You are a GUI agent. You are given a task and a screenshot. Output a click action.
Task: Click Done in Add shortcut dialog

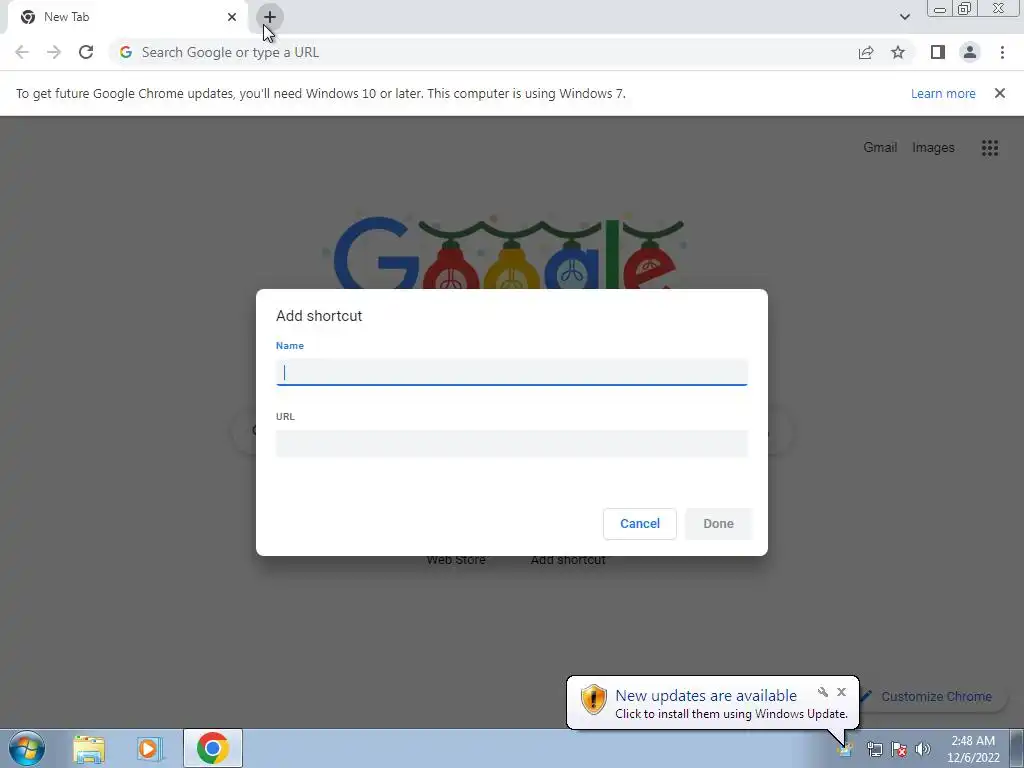coord(718,524)
